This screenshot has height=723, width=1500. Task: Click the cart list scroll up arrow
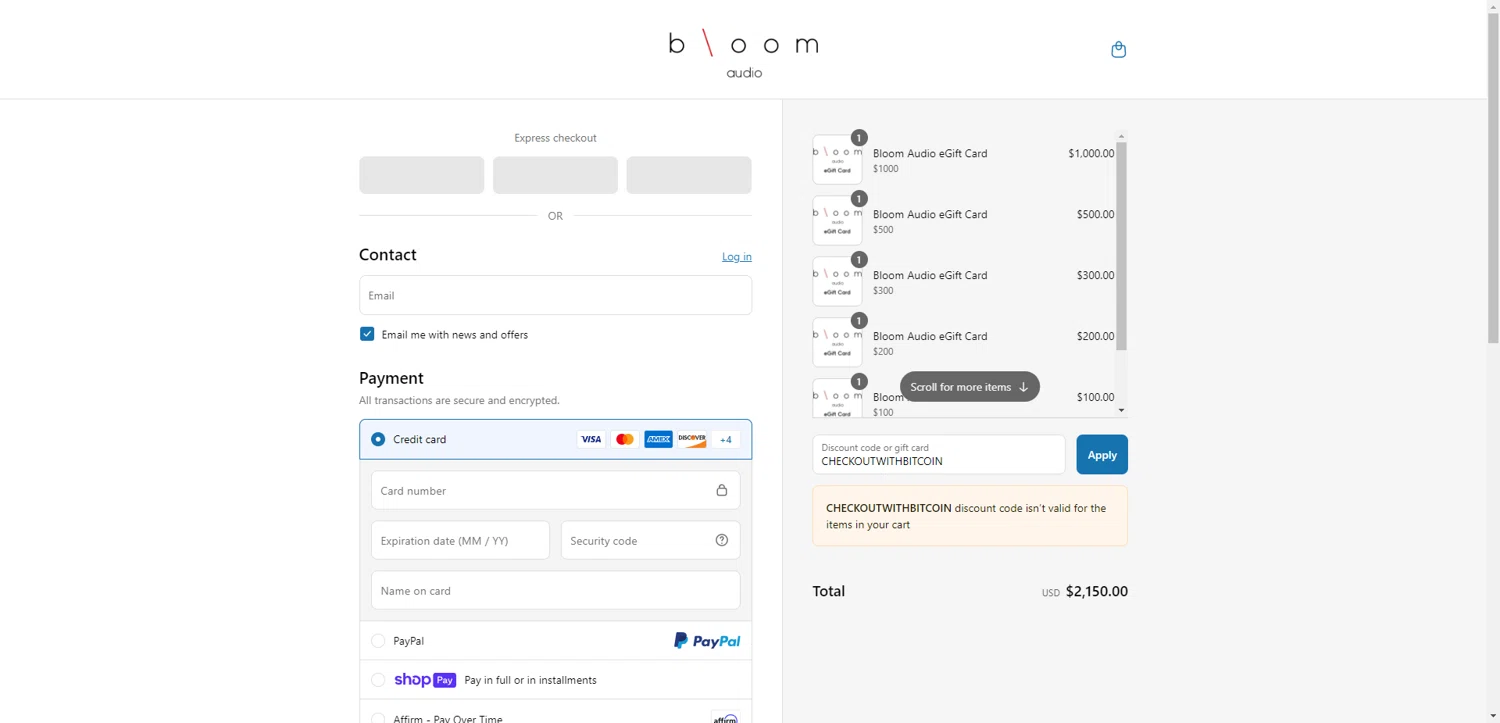(x=1121, y=136)
